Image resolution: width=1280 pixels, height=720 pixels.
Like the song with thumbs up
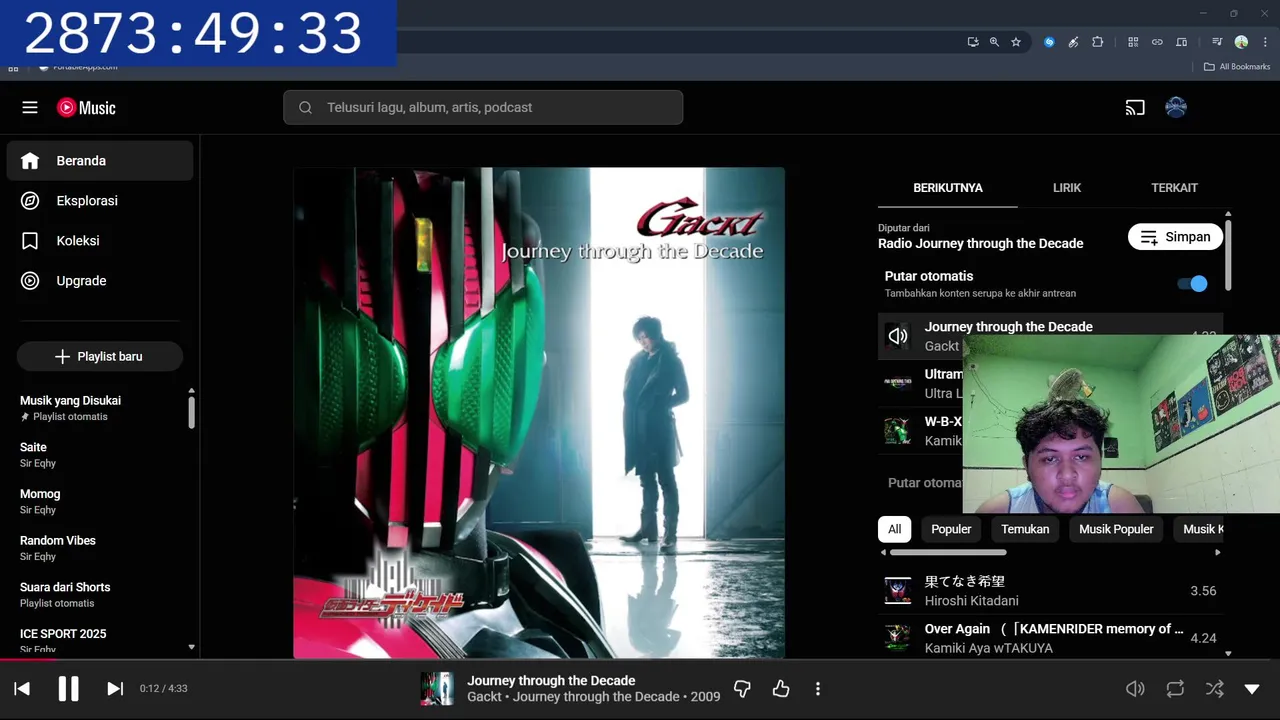tap(781, 688)
